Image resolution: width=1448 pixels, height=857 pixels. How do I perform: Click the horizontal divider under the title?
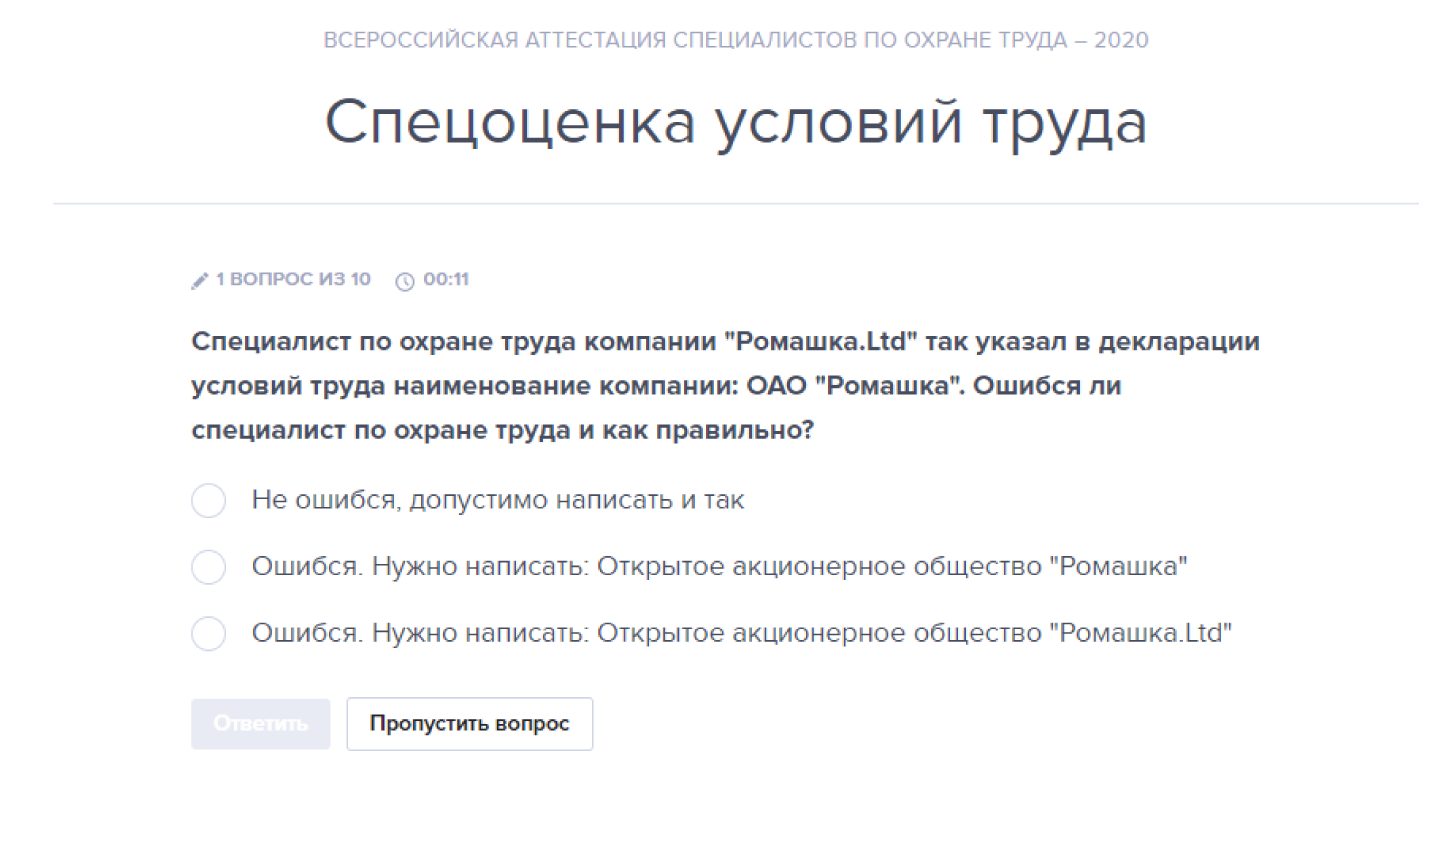click(735, 204)
